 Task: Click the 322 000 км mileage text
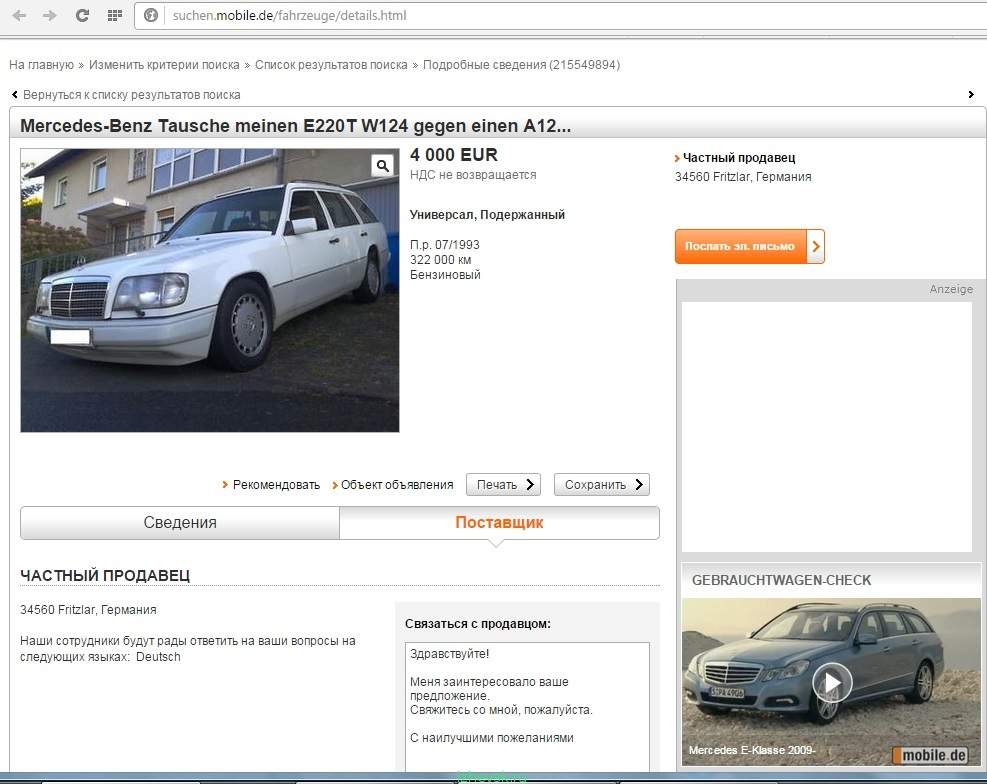(441, 260)
